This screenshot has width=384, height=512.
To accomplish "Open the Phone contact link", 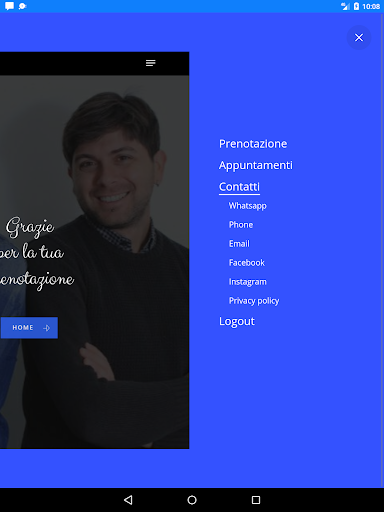I will pos(241,225).
